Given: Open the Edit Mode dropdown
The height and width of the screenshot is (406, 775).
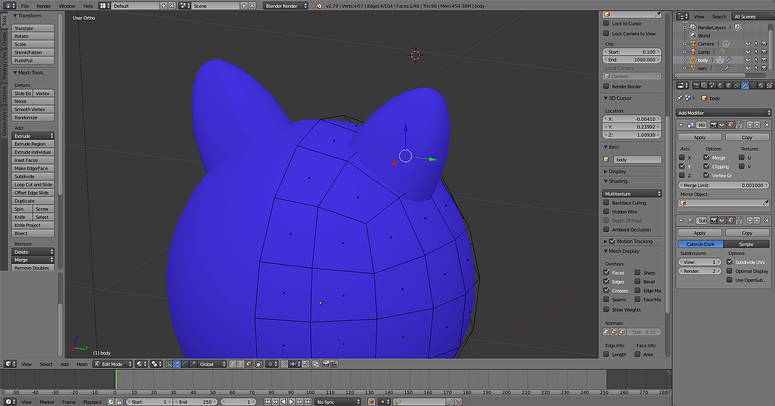Looking at the screenshot, I should [113, 364].
